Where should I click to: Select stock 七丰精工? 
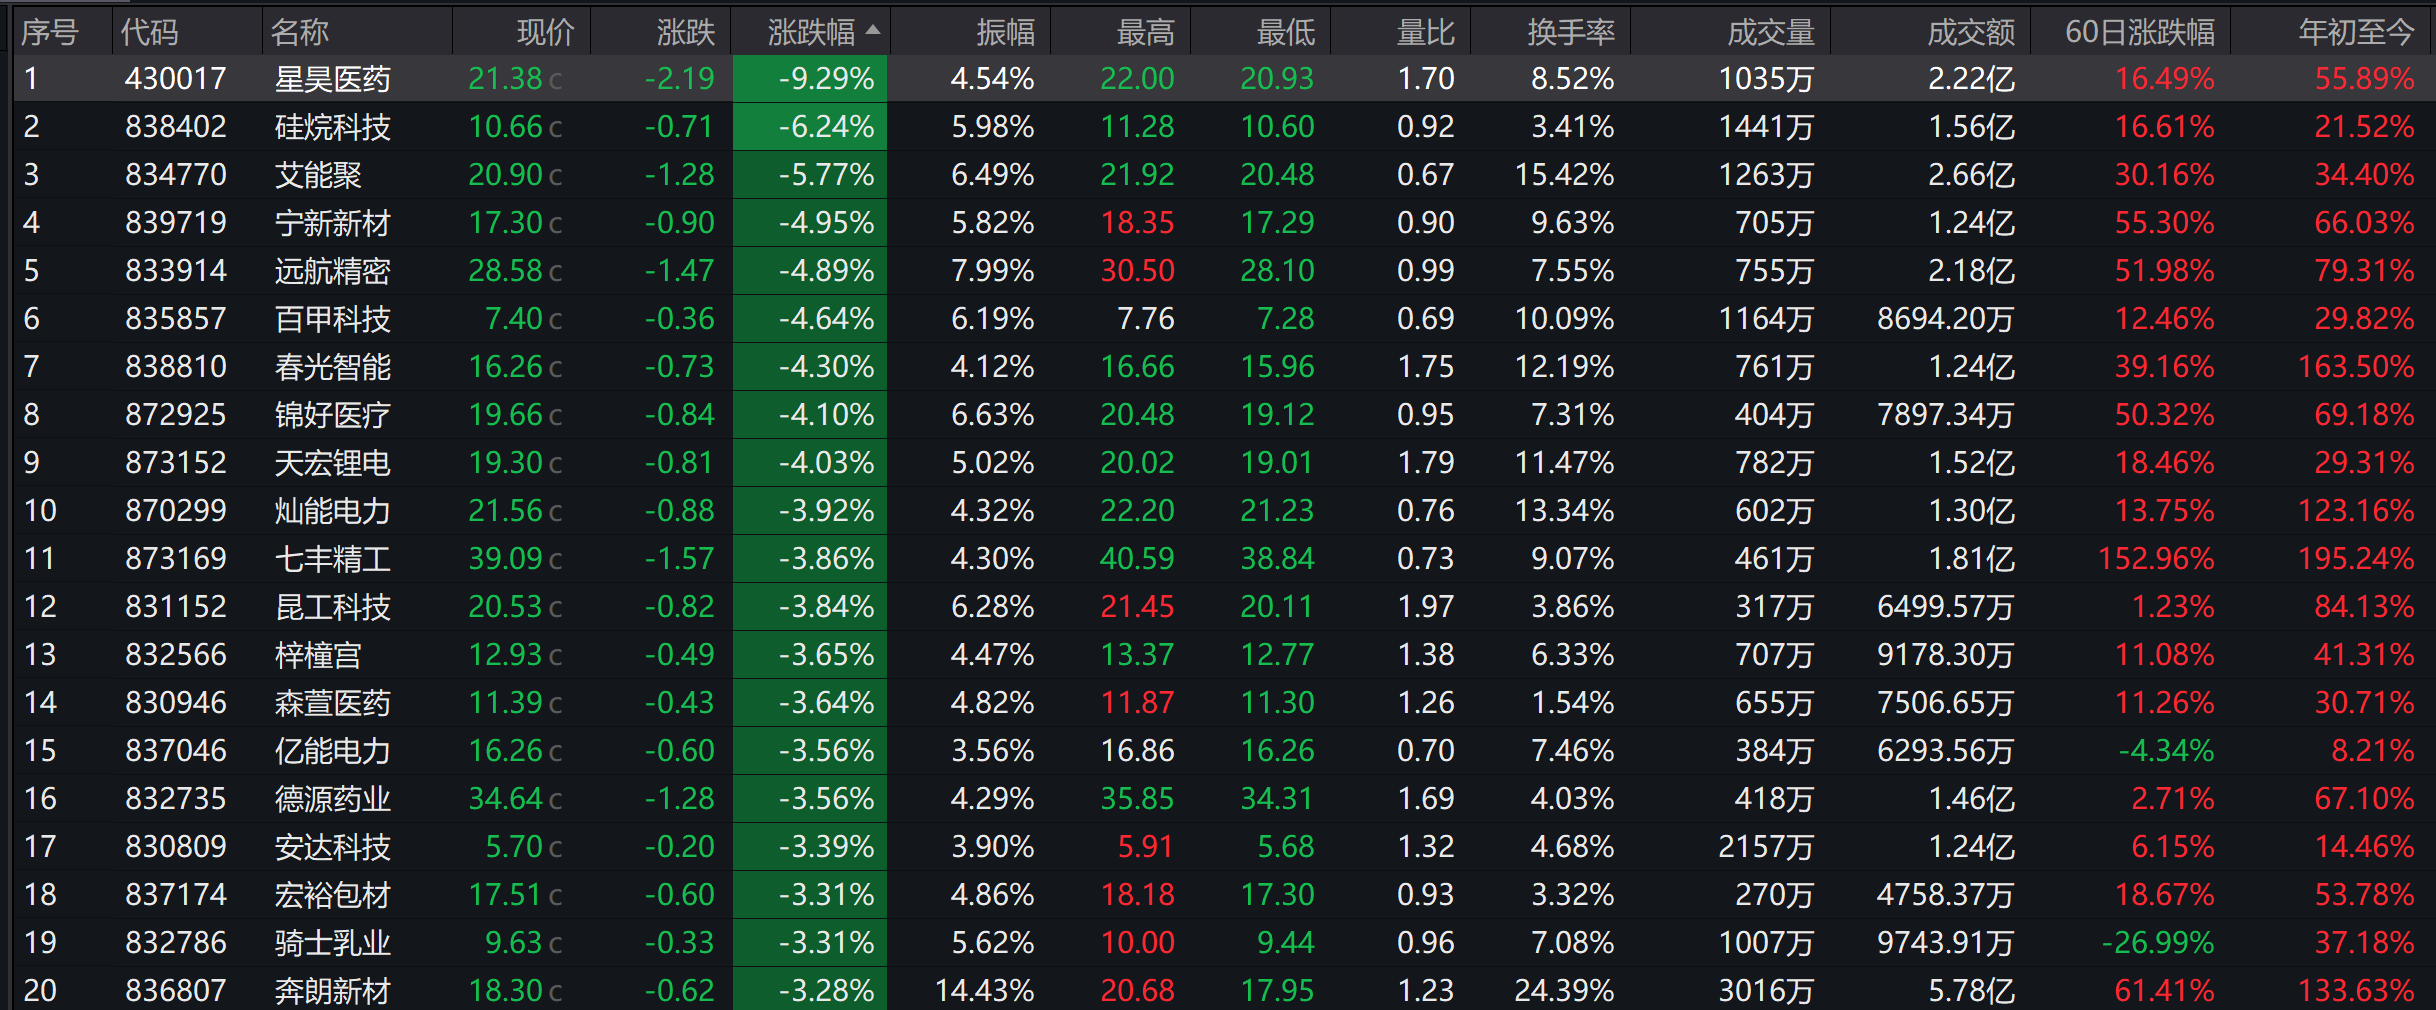333,559
